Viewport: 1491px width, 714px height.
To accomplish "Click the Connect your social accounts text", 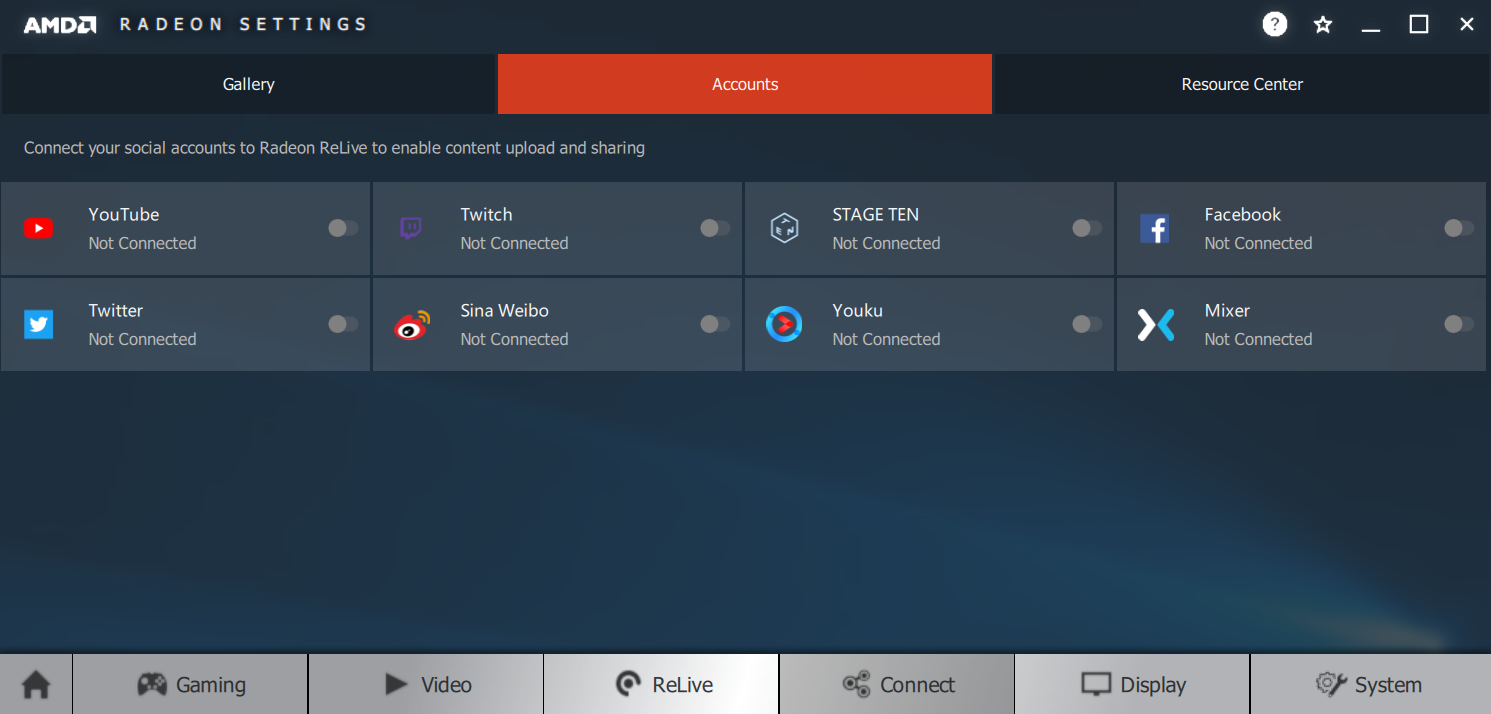I will [334, 148].
